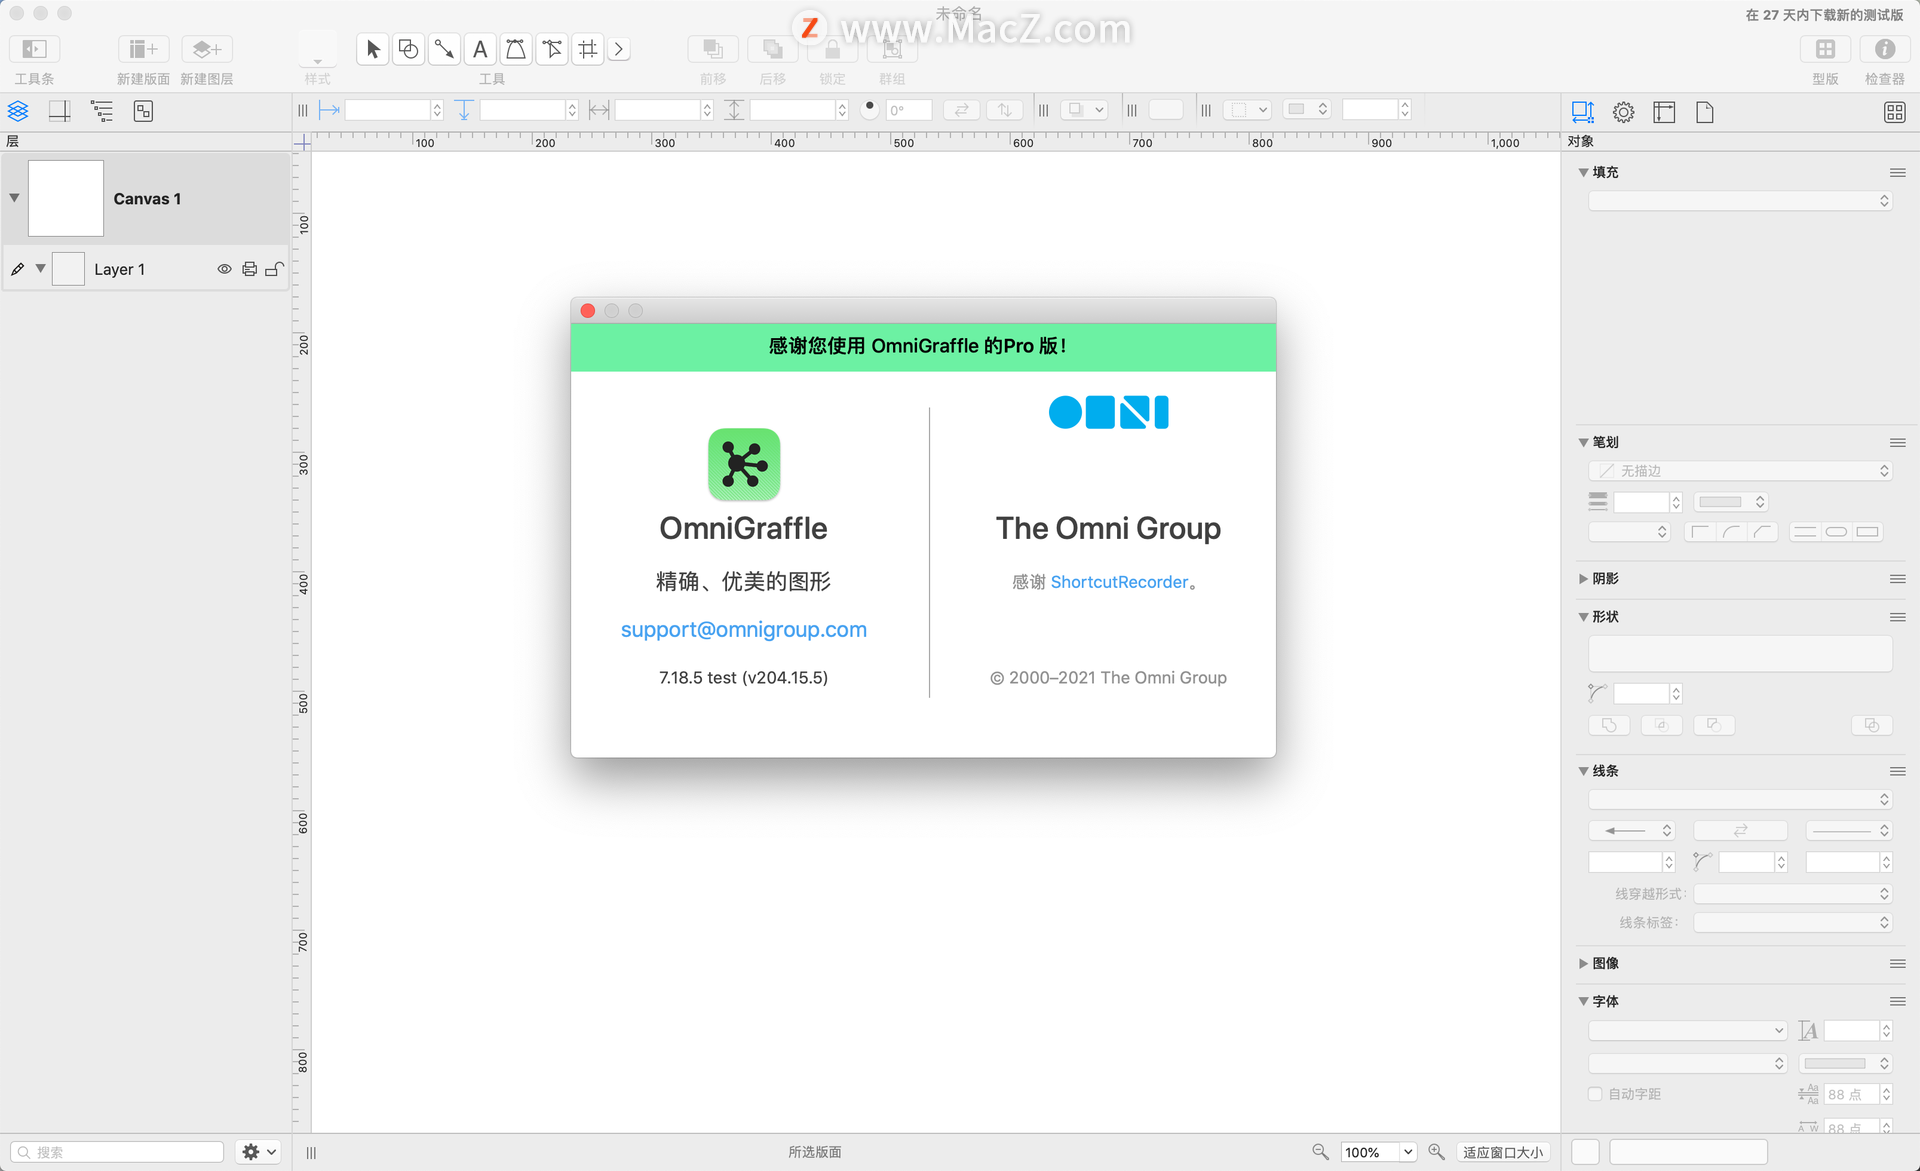Open the ShortcutRecorder link
The image size is (1920, 1171).
(1119, 582)
